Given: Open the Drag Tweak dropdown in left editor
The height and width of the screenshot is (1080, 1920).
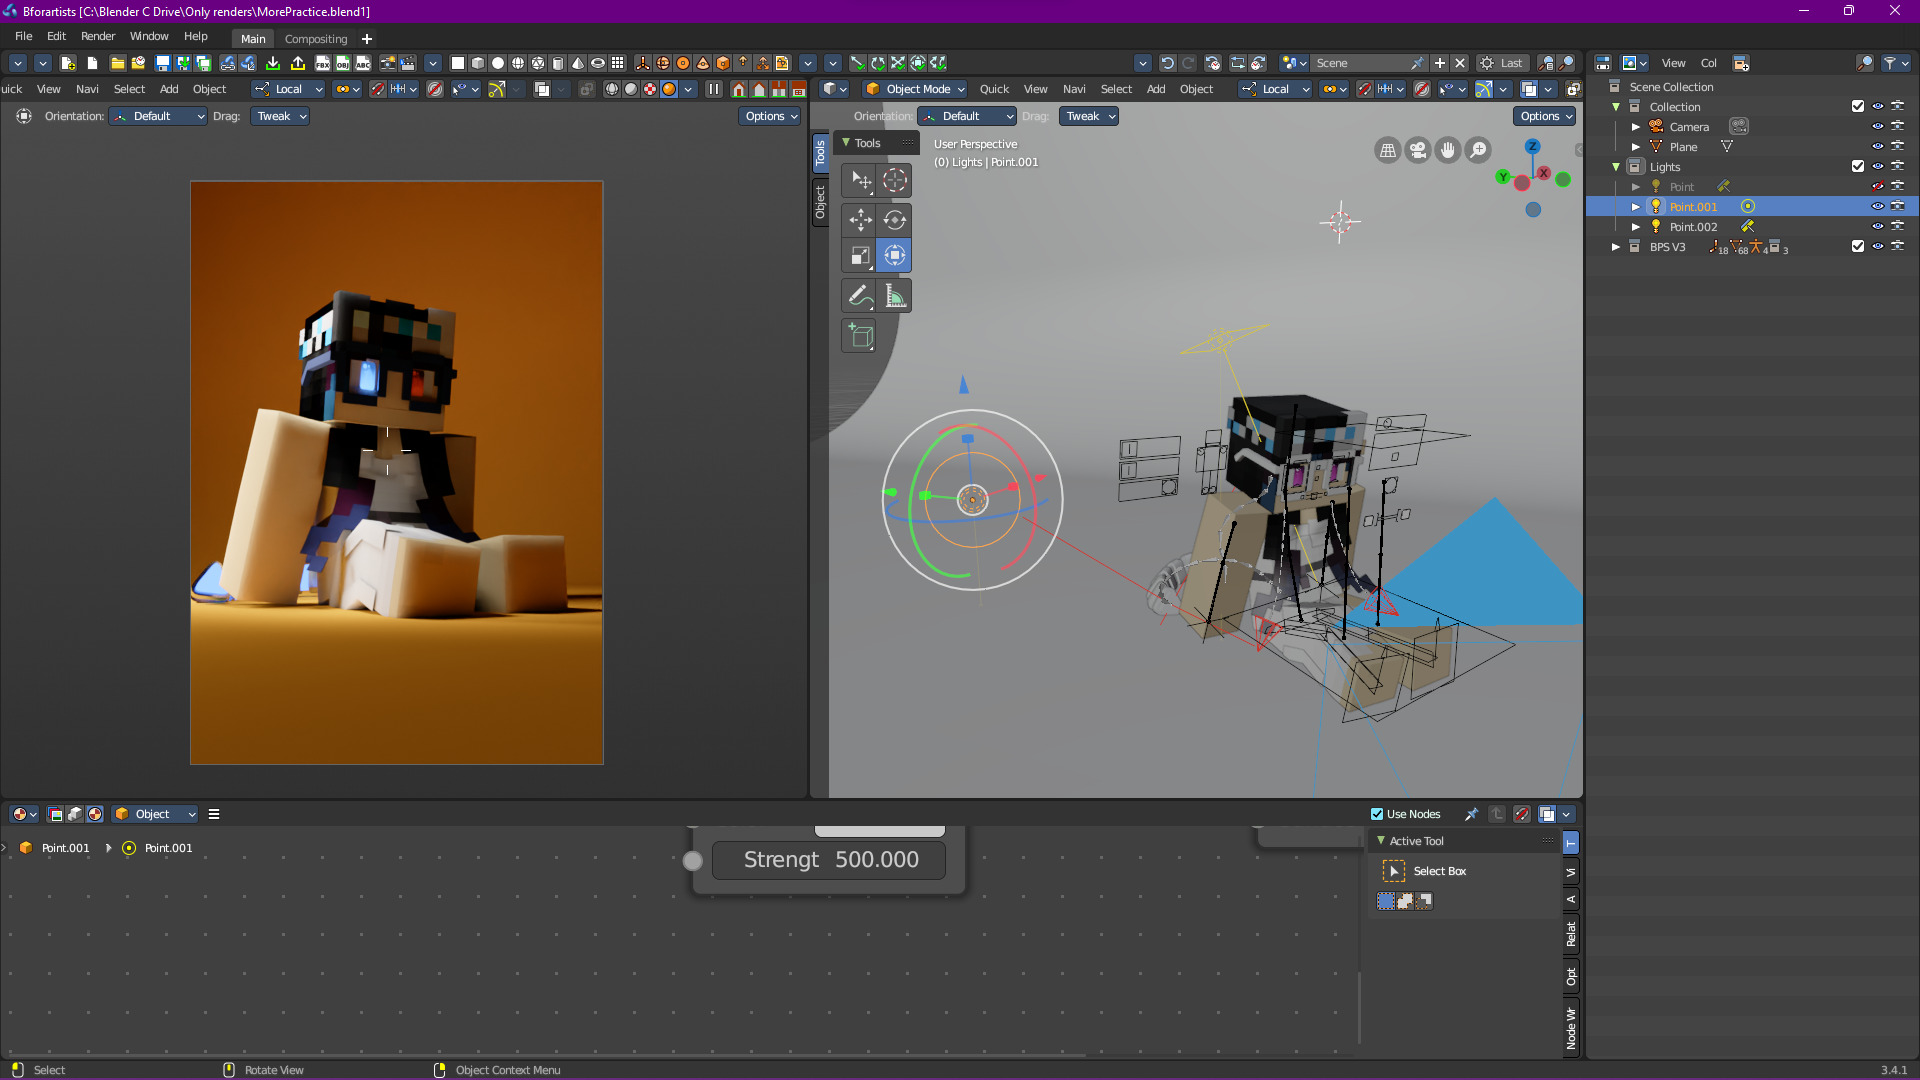Looking at the screenshot, I should point(281,116).
